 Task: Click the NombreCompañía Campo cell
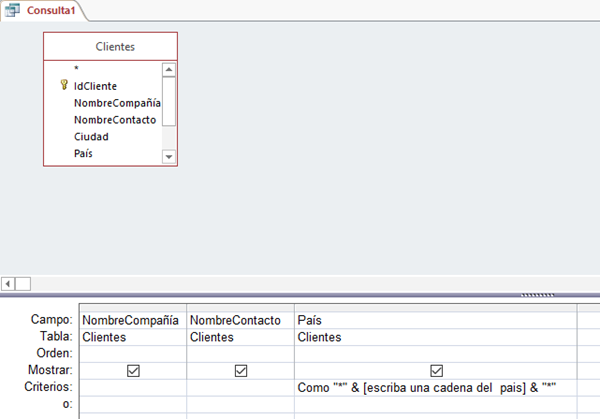pyautogui.click(x=133, y=320)
